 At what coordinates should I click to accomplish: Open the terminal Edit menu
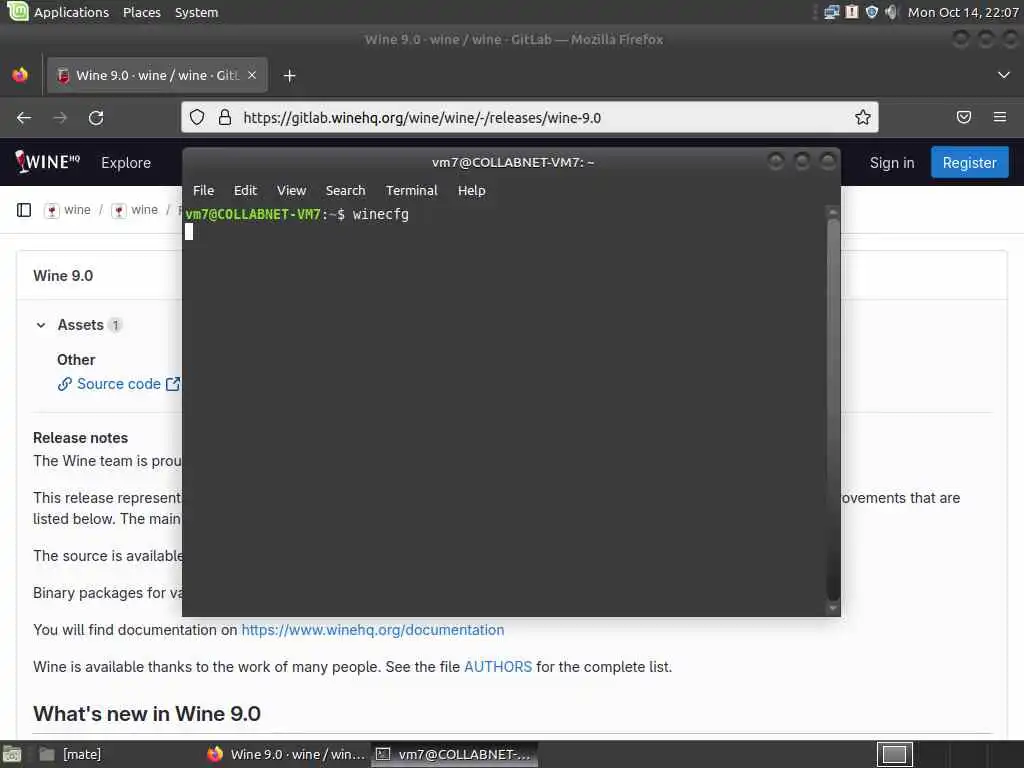[245, 190]
